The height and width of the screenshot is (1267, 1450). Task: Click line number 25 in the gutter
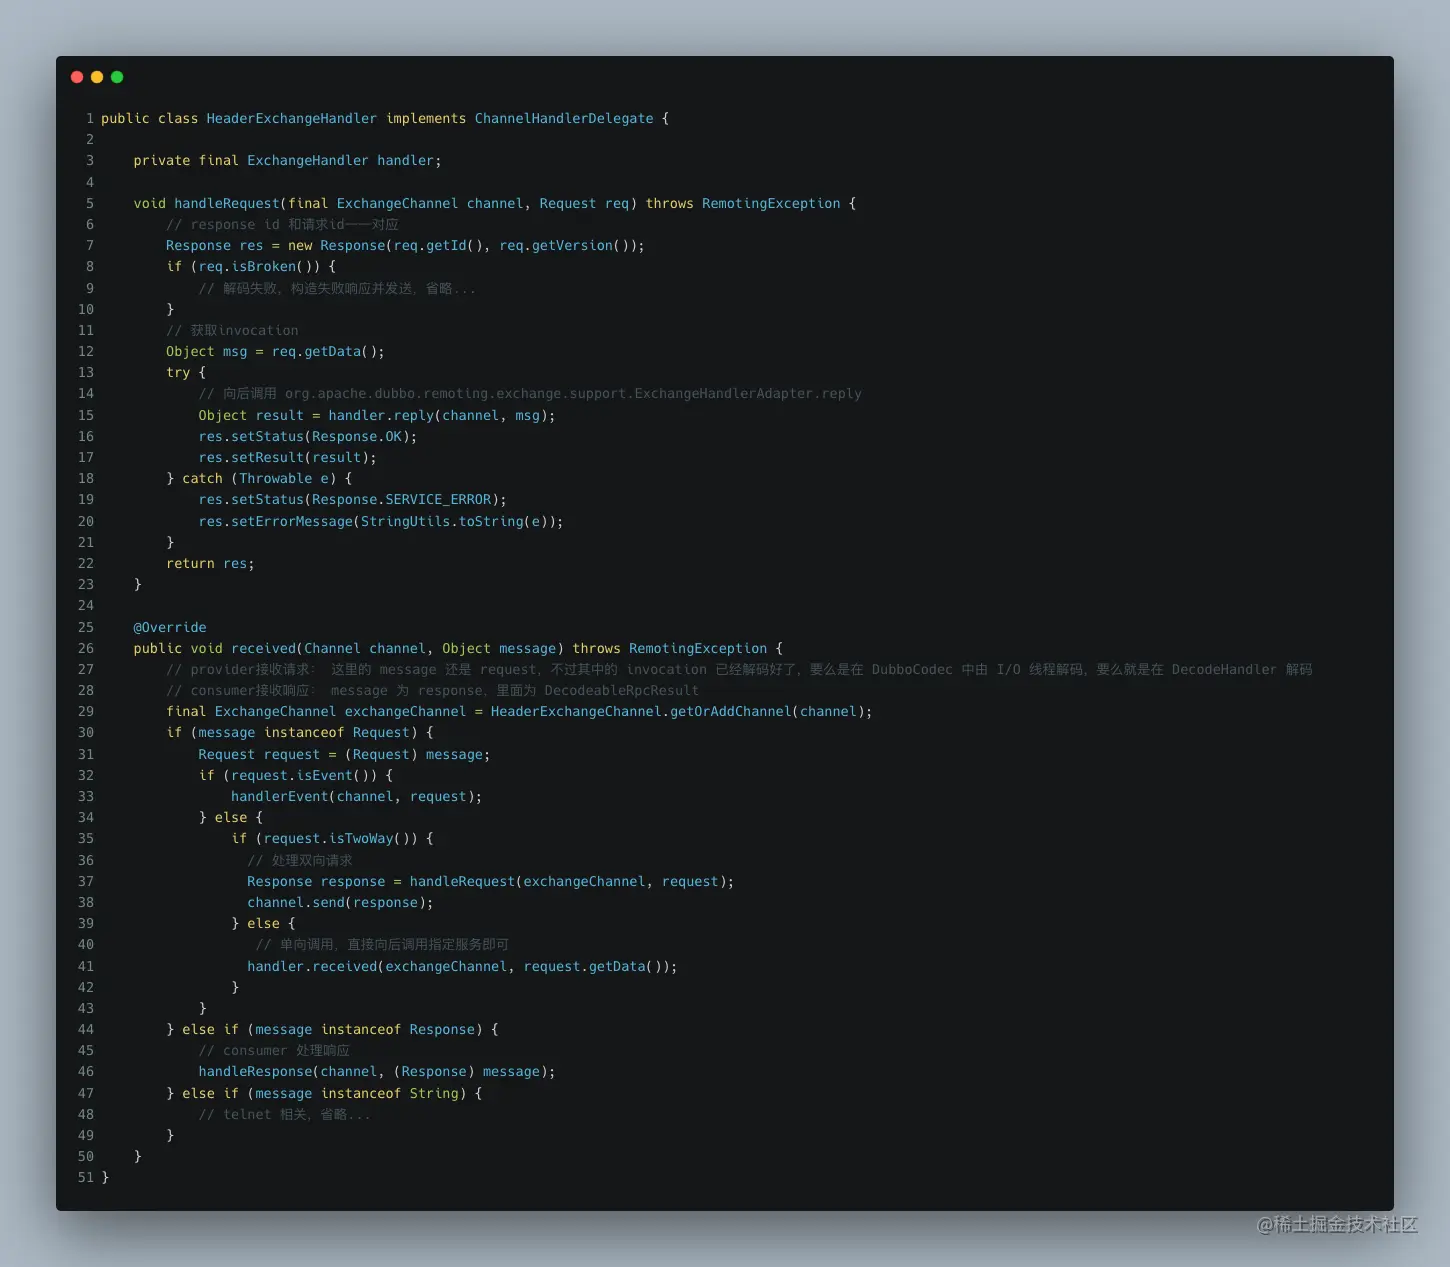(x=86, y=627)
